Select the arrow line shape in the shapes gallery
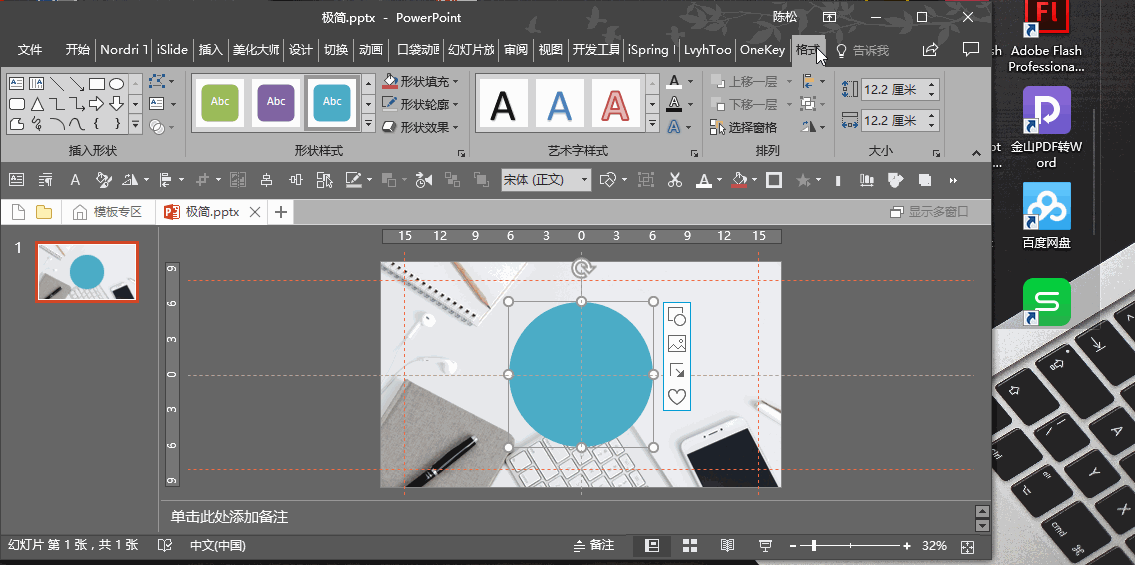1135x565 pixels. [77, 84]
